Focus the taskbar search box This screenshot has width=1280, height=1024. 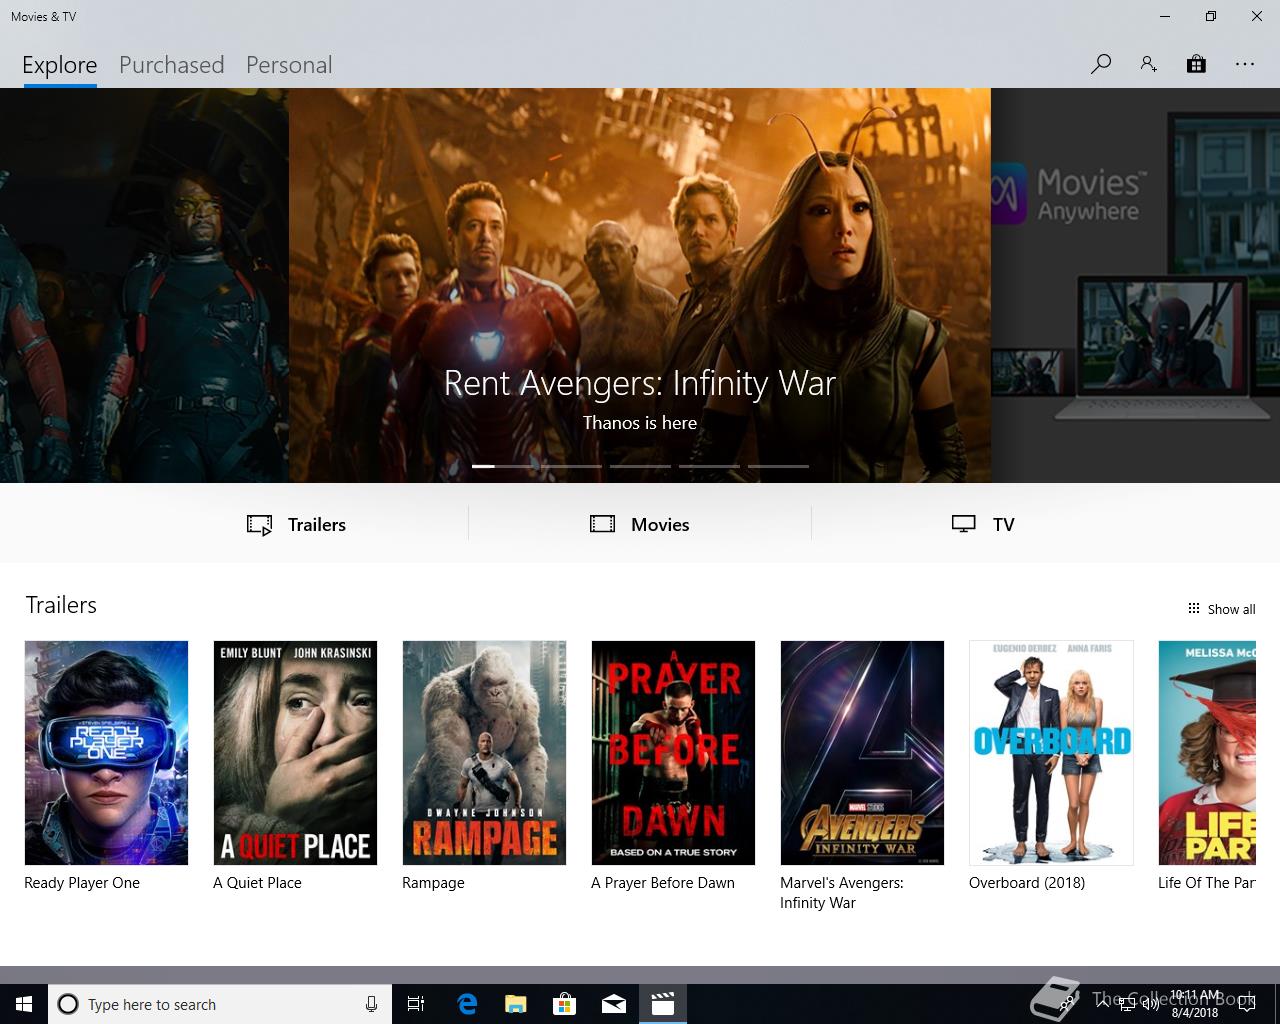click(220, 1004)
